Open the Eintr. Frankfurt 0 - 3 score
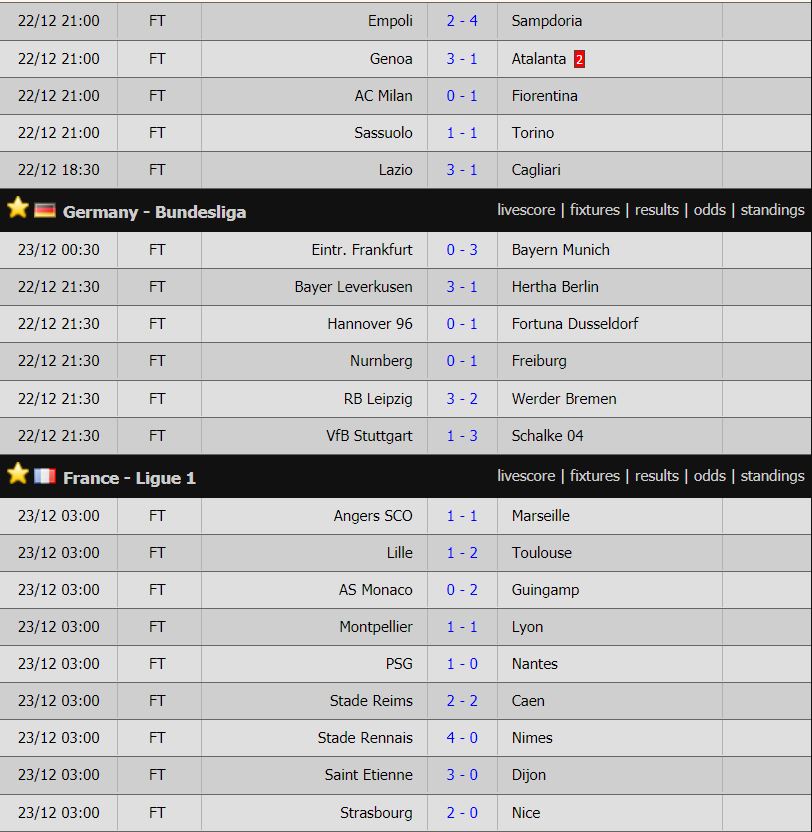Image resolution: width=812 pixels, height=832 pixels. (462, 250)
